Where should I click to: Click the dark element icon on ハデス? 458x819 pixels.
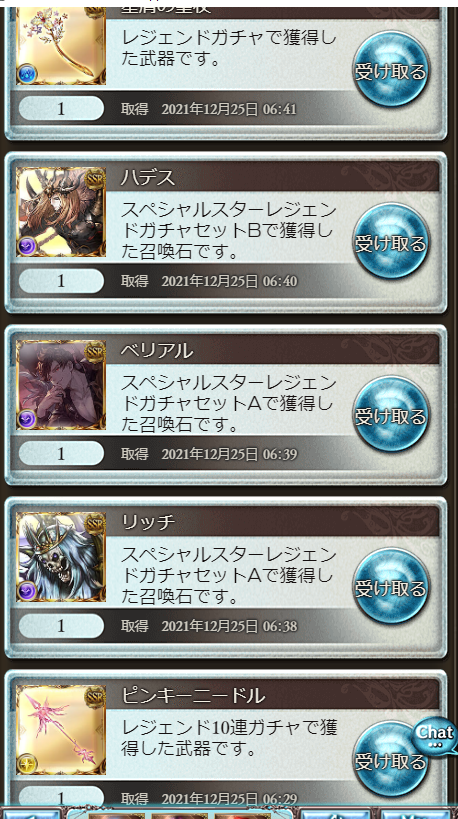pyautogui.click(x=27, y=245)
